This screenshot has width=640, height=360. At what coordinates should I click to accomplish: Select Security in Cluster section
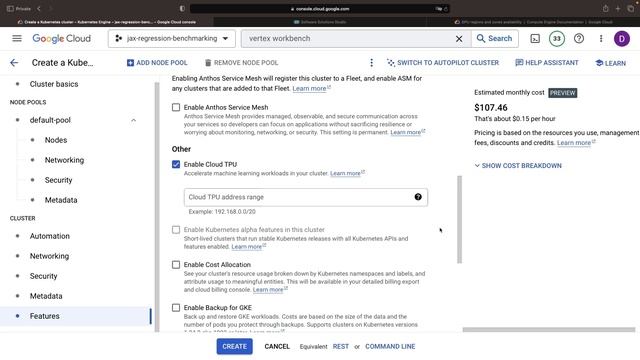(43, 276)
